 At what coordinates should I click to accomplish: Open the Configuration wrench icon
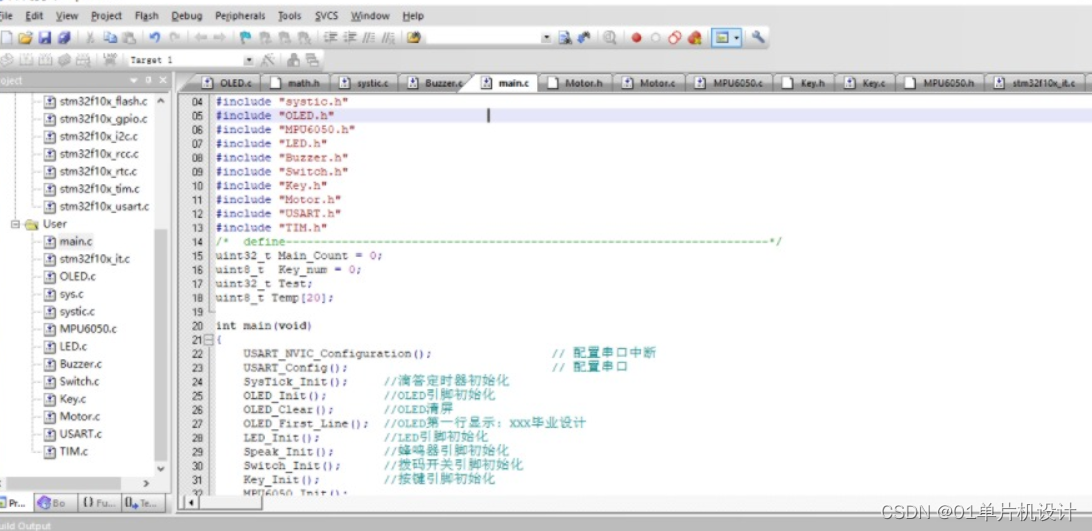(x=758, y=38)
